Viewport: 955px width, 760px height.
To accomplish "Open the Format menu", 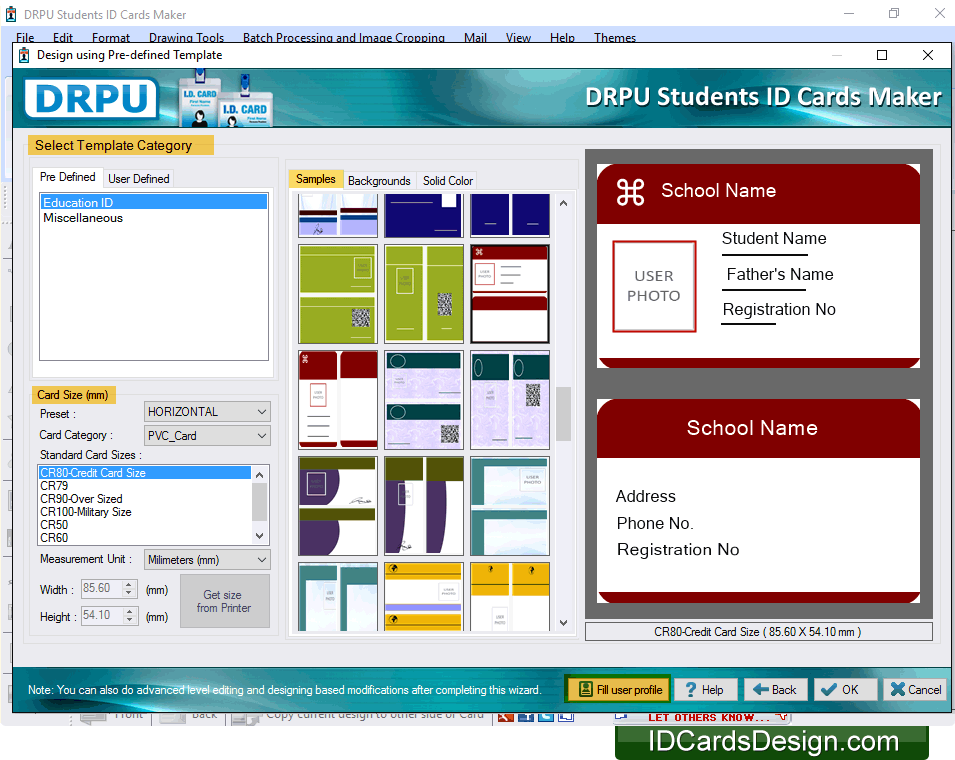I will pyautogui.click(x=111, y=38).
